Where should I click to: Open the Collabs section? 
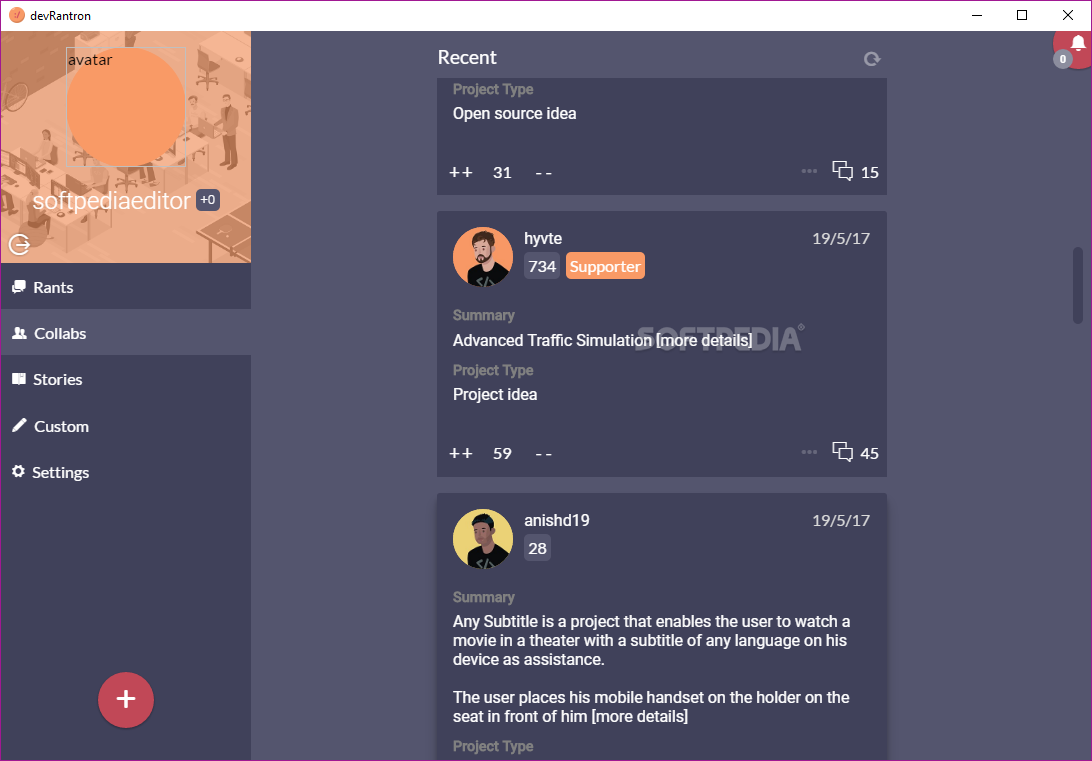(126, 333)
